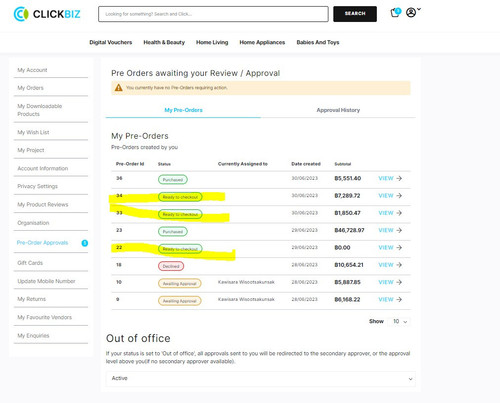Open the Home Living category
Viewport: 500px width, 403px height.
tap(212, 42)
